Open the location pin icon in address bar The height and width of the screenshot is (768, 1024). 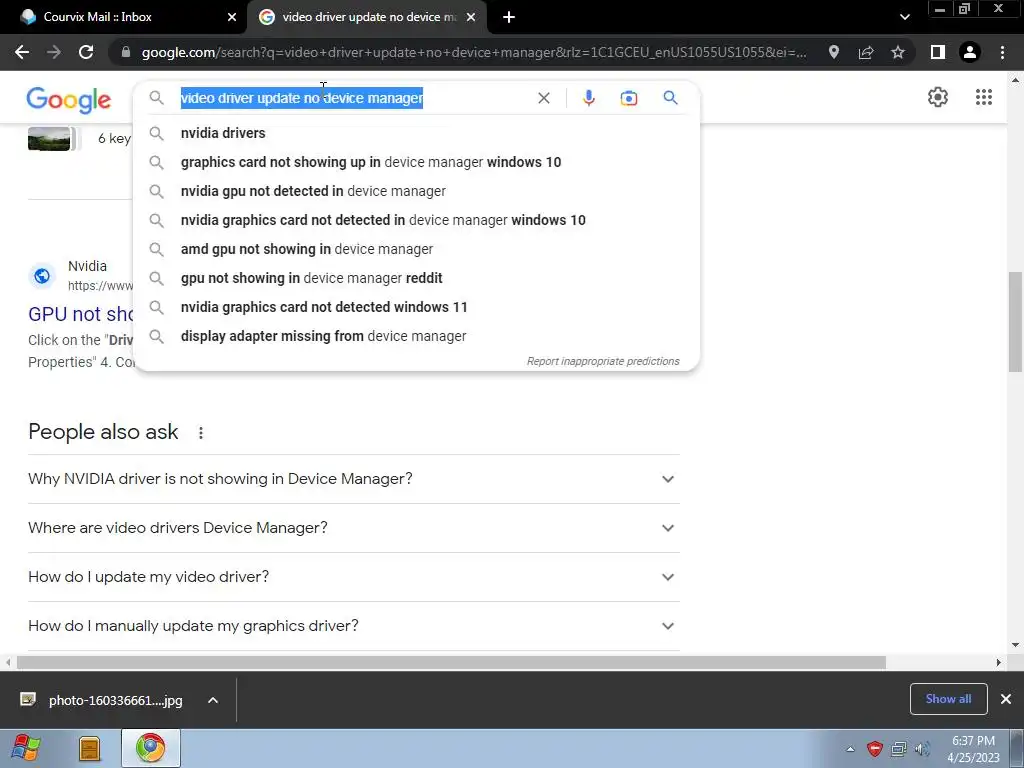[833, 52]
